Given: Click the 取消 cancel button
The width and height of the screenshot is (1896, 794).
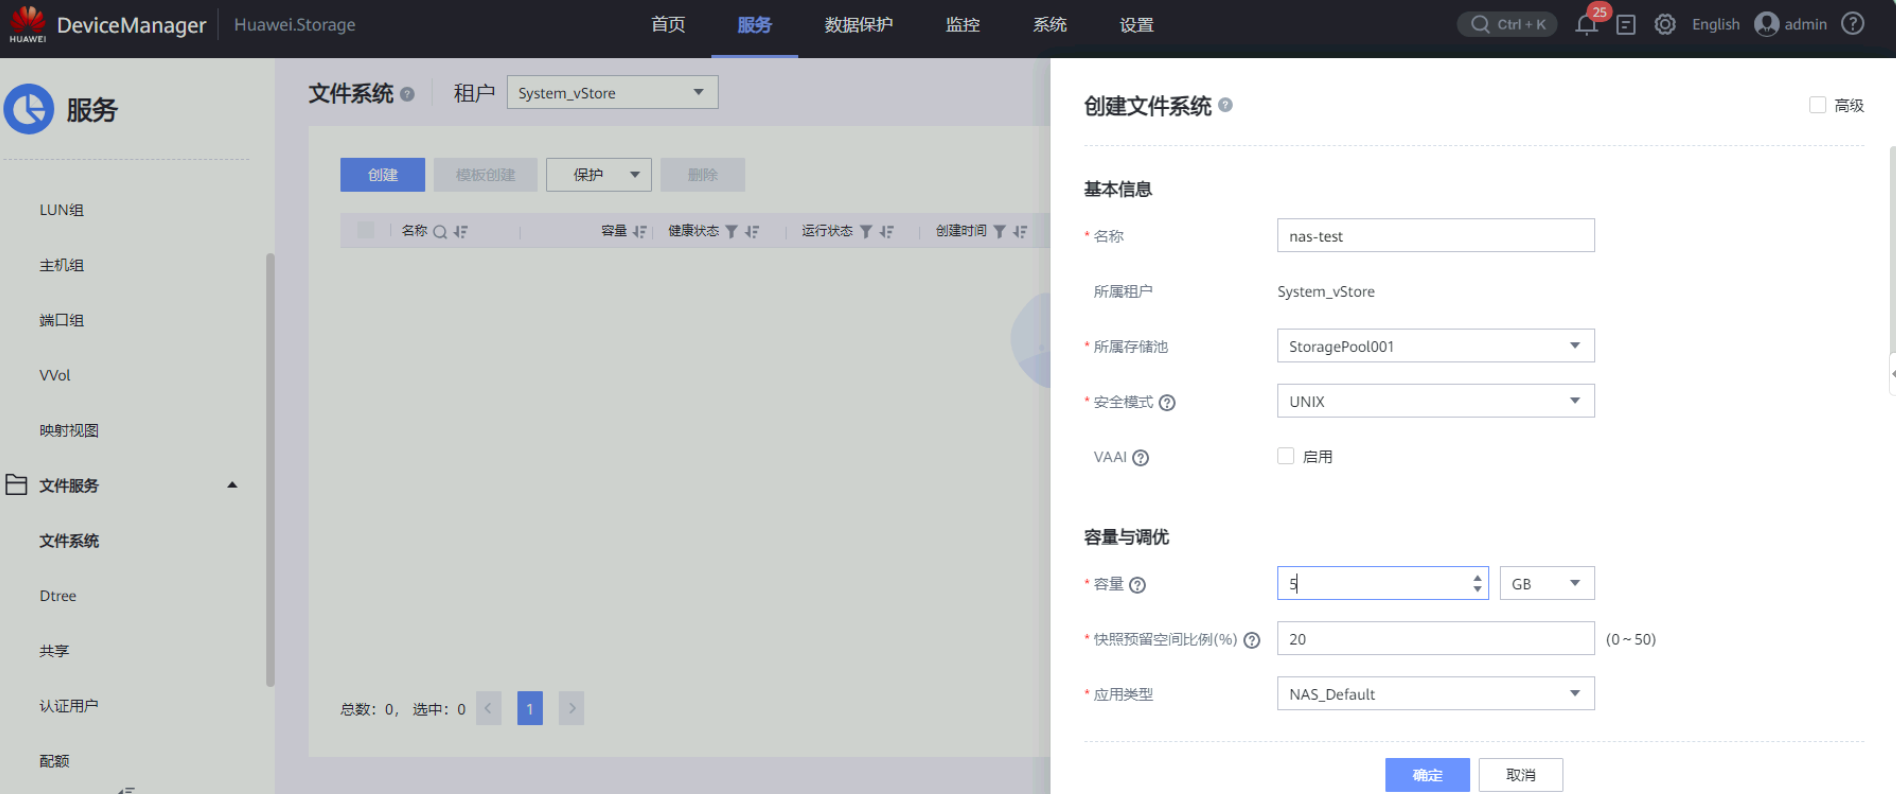Looking at the screenshot, I should 1520,775.
